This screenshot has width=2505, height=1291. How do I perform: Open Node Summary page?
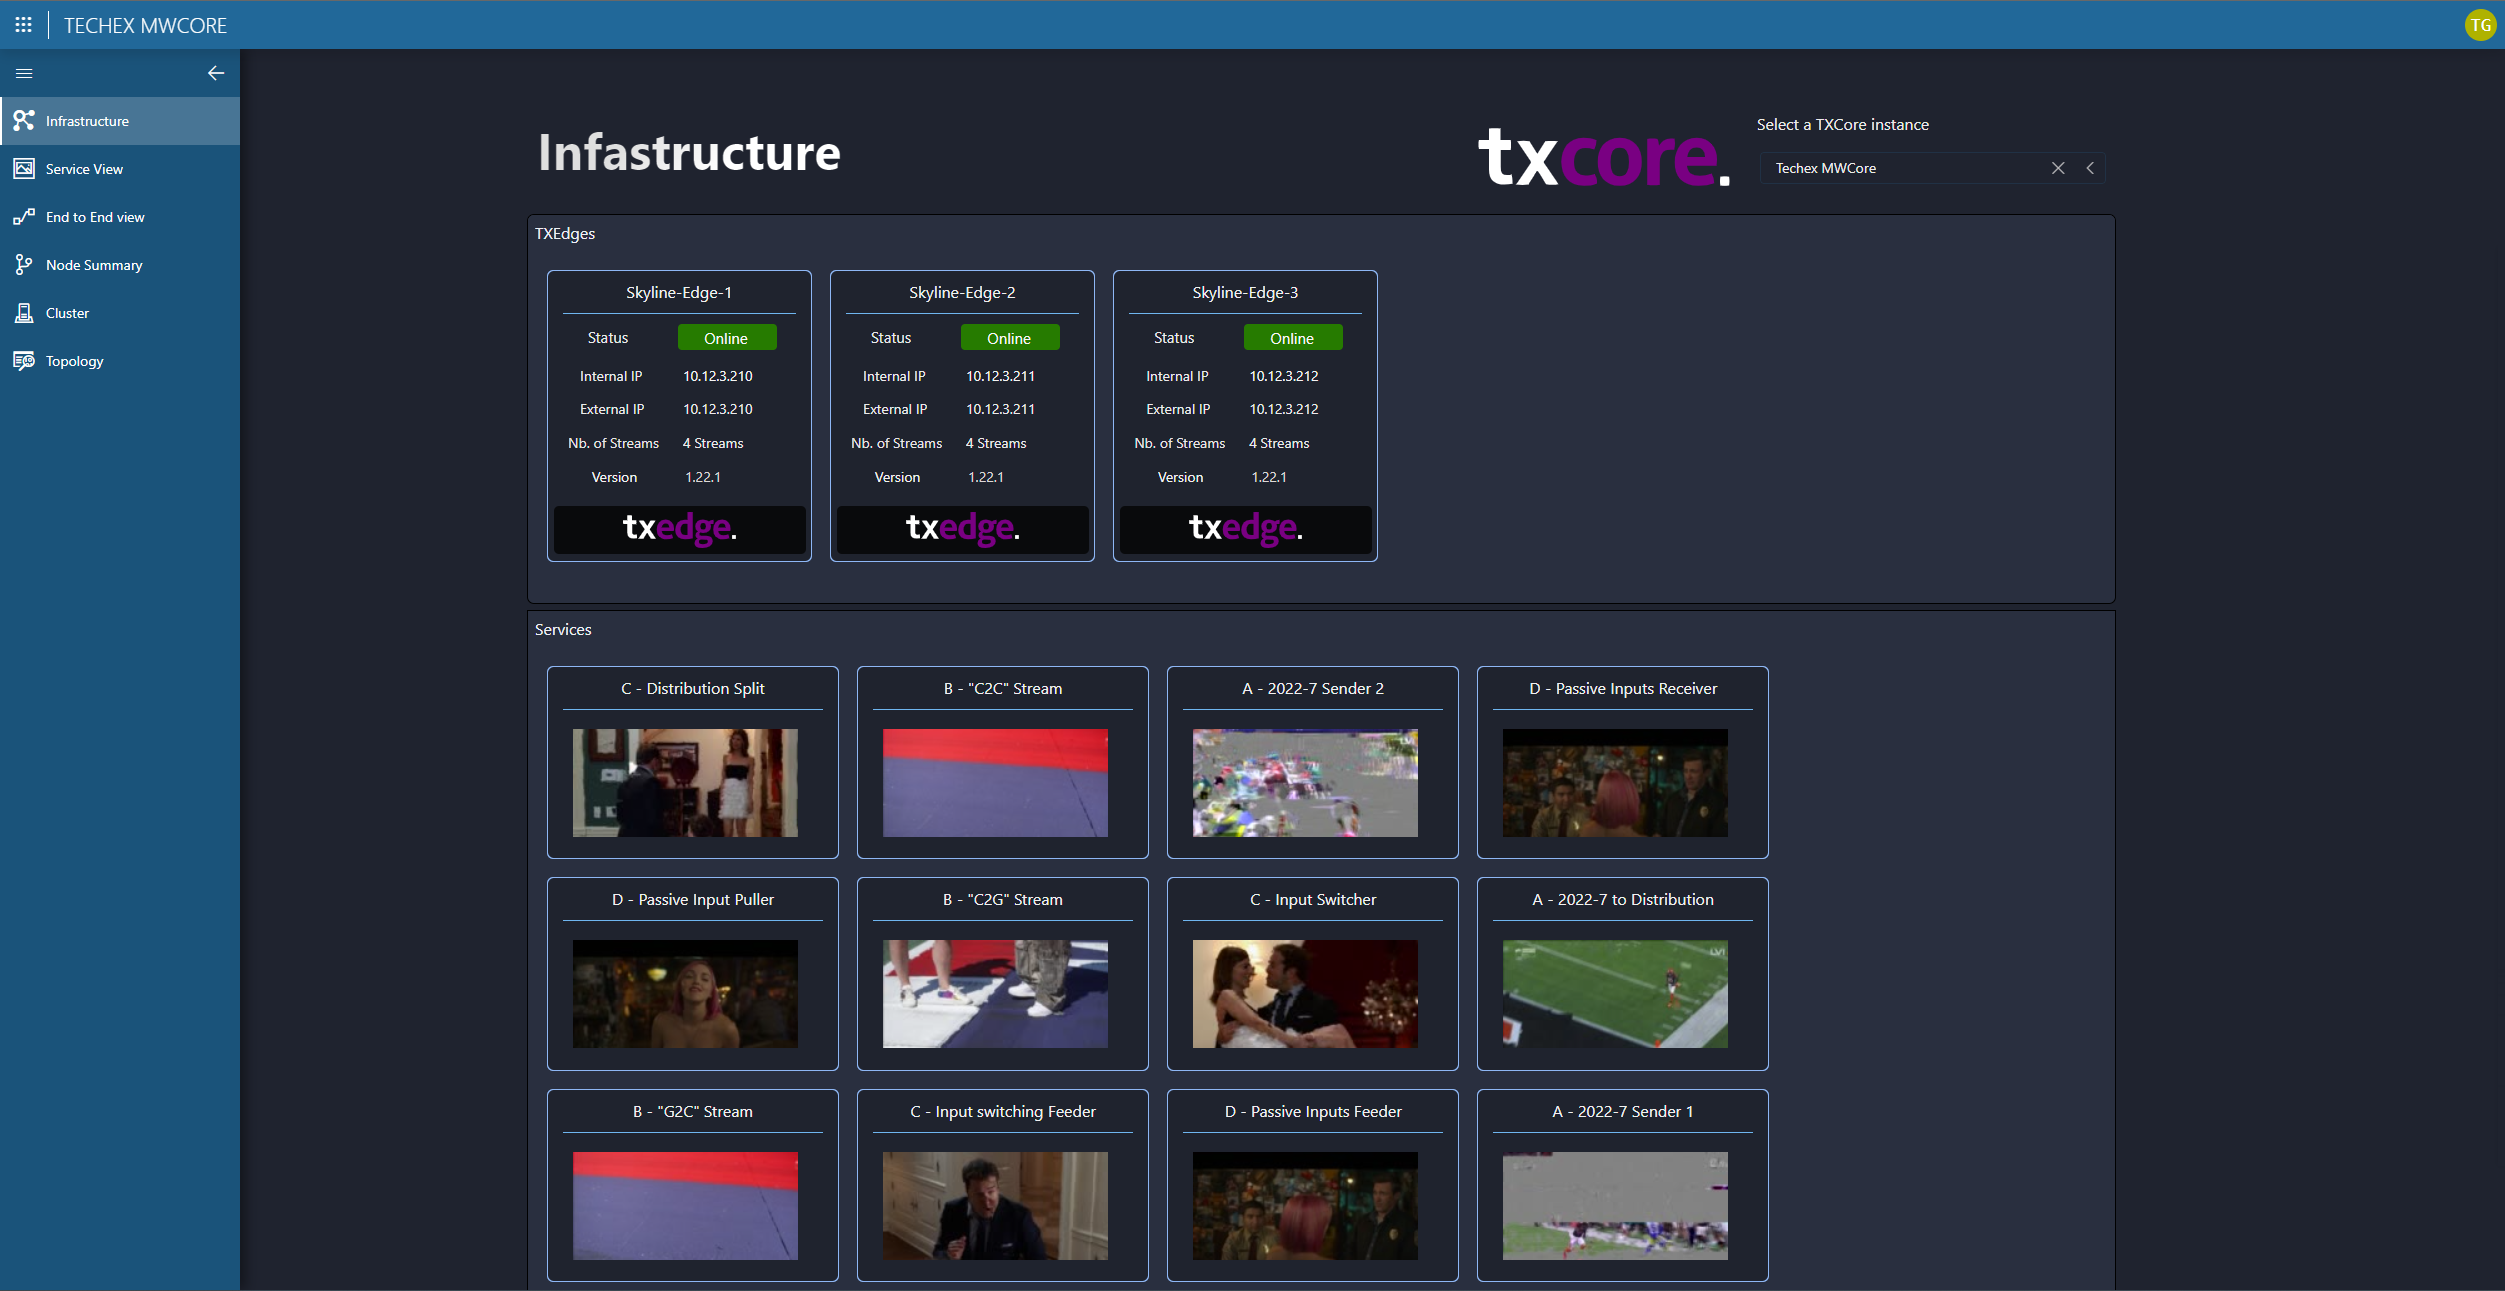pyautogui.click(x=120, y=265)
